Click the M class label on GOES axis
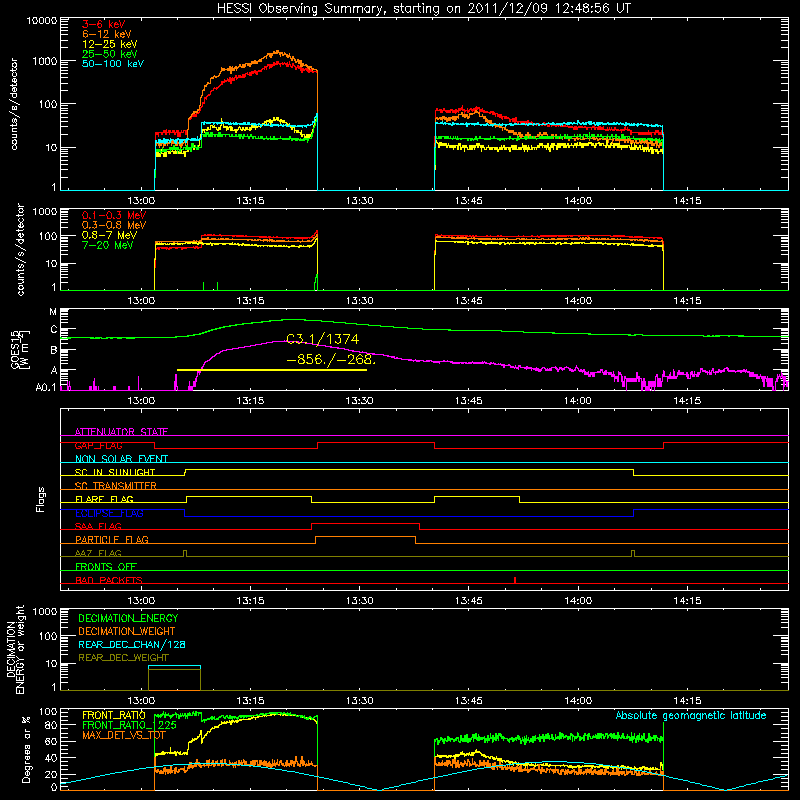 [53, 312]
